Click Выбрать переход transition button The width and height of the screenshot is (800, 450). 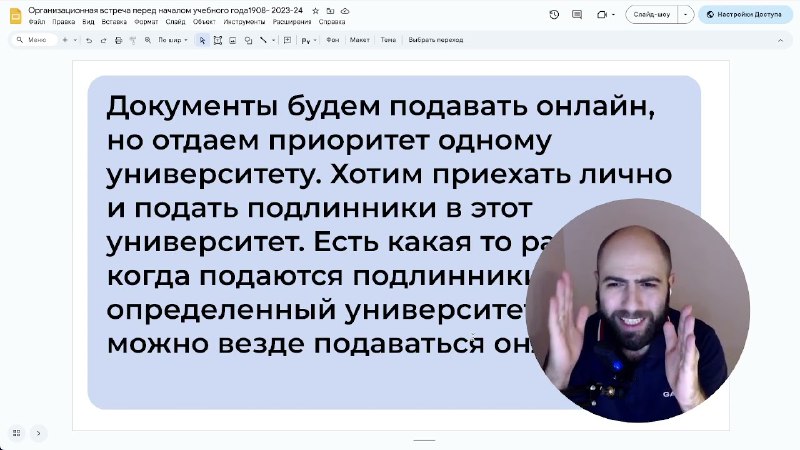(x=436, y=40)
